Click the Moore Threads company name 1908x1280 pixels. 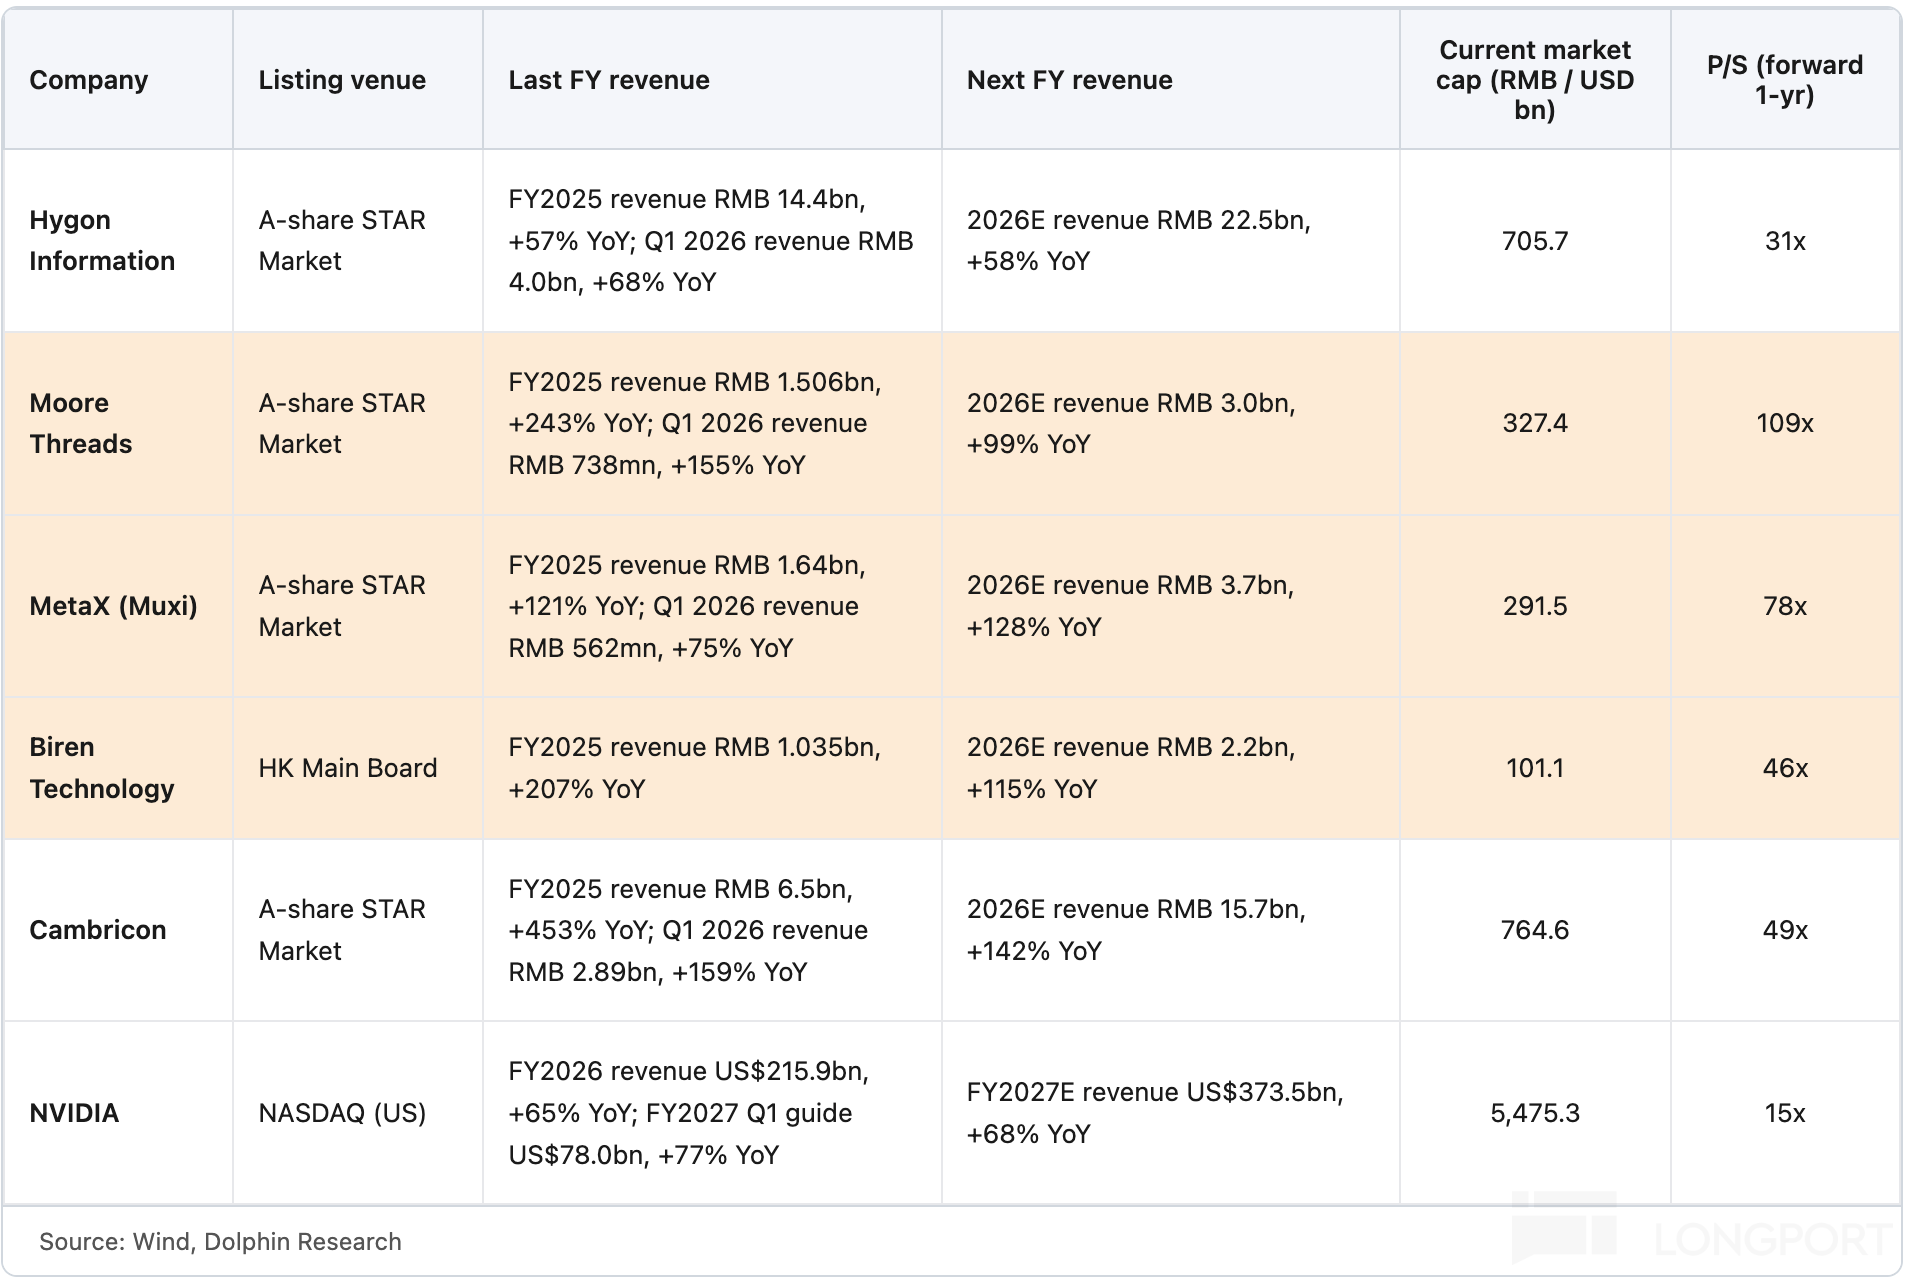[81, 423]
